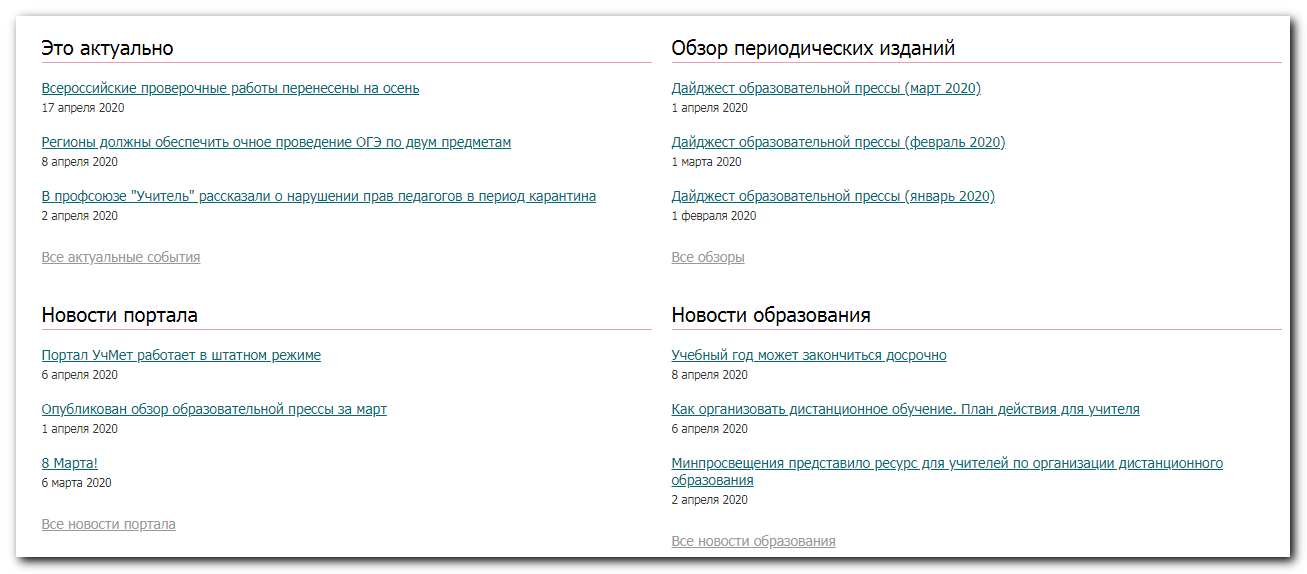Open 'Минпросвещения представило ресурс для учителей' article

[947, 471]
